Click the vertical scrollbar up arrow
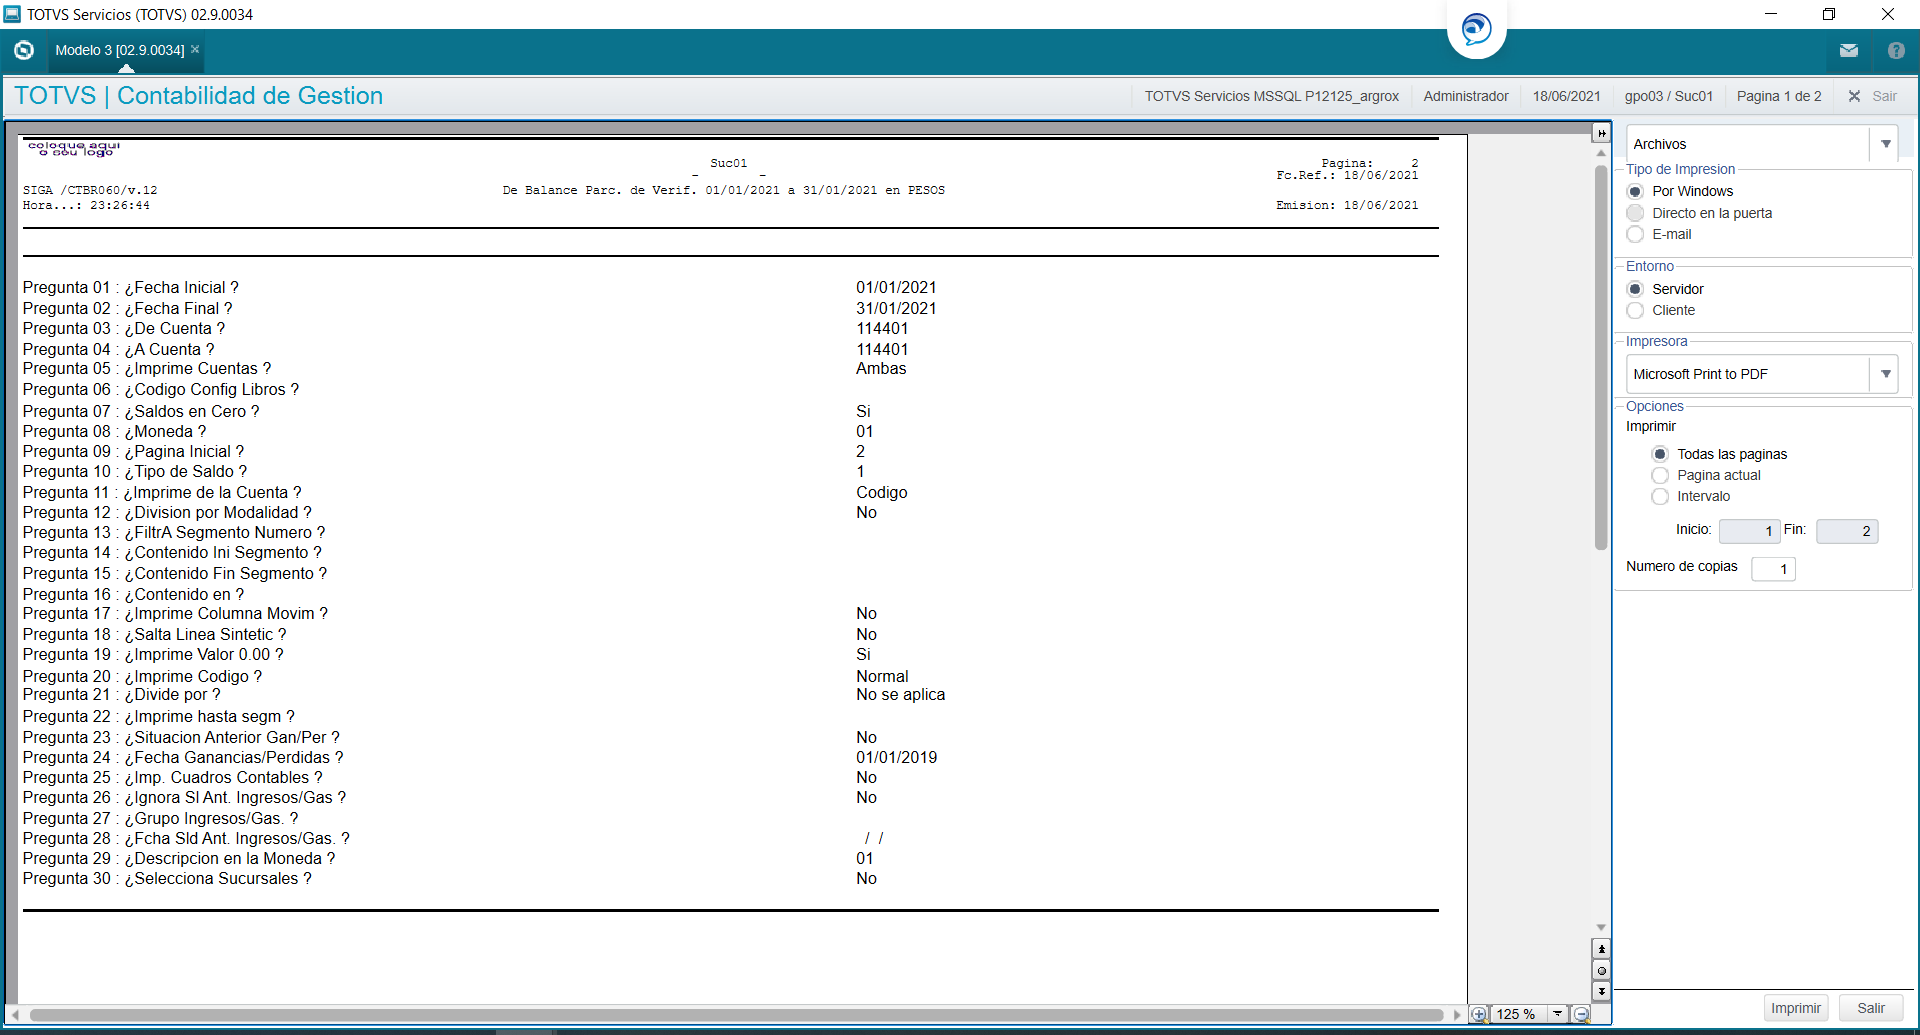This screenshot has width=1920, height=1035. [x=1601, y=153]
